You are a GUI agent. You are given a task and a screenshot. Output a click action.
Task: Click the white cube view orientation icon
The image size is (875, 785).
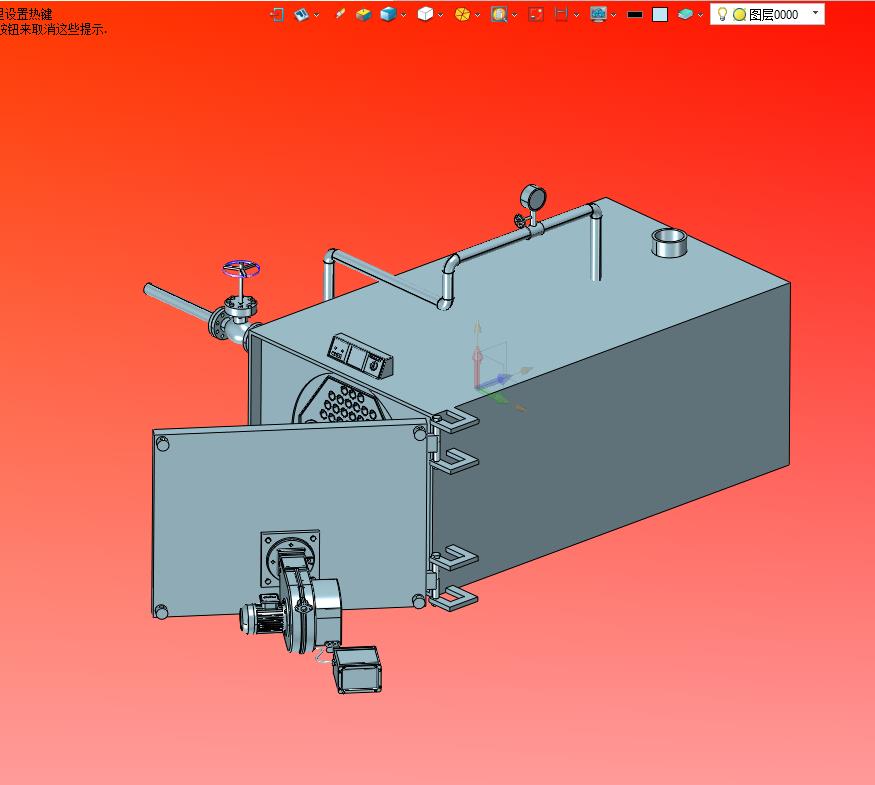coord(425,15)
